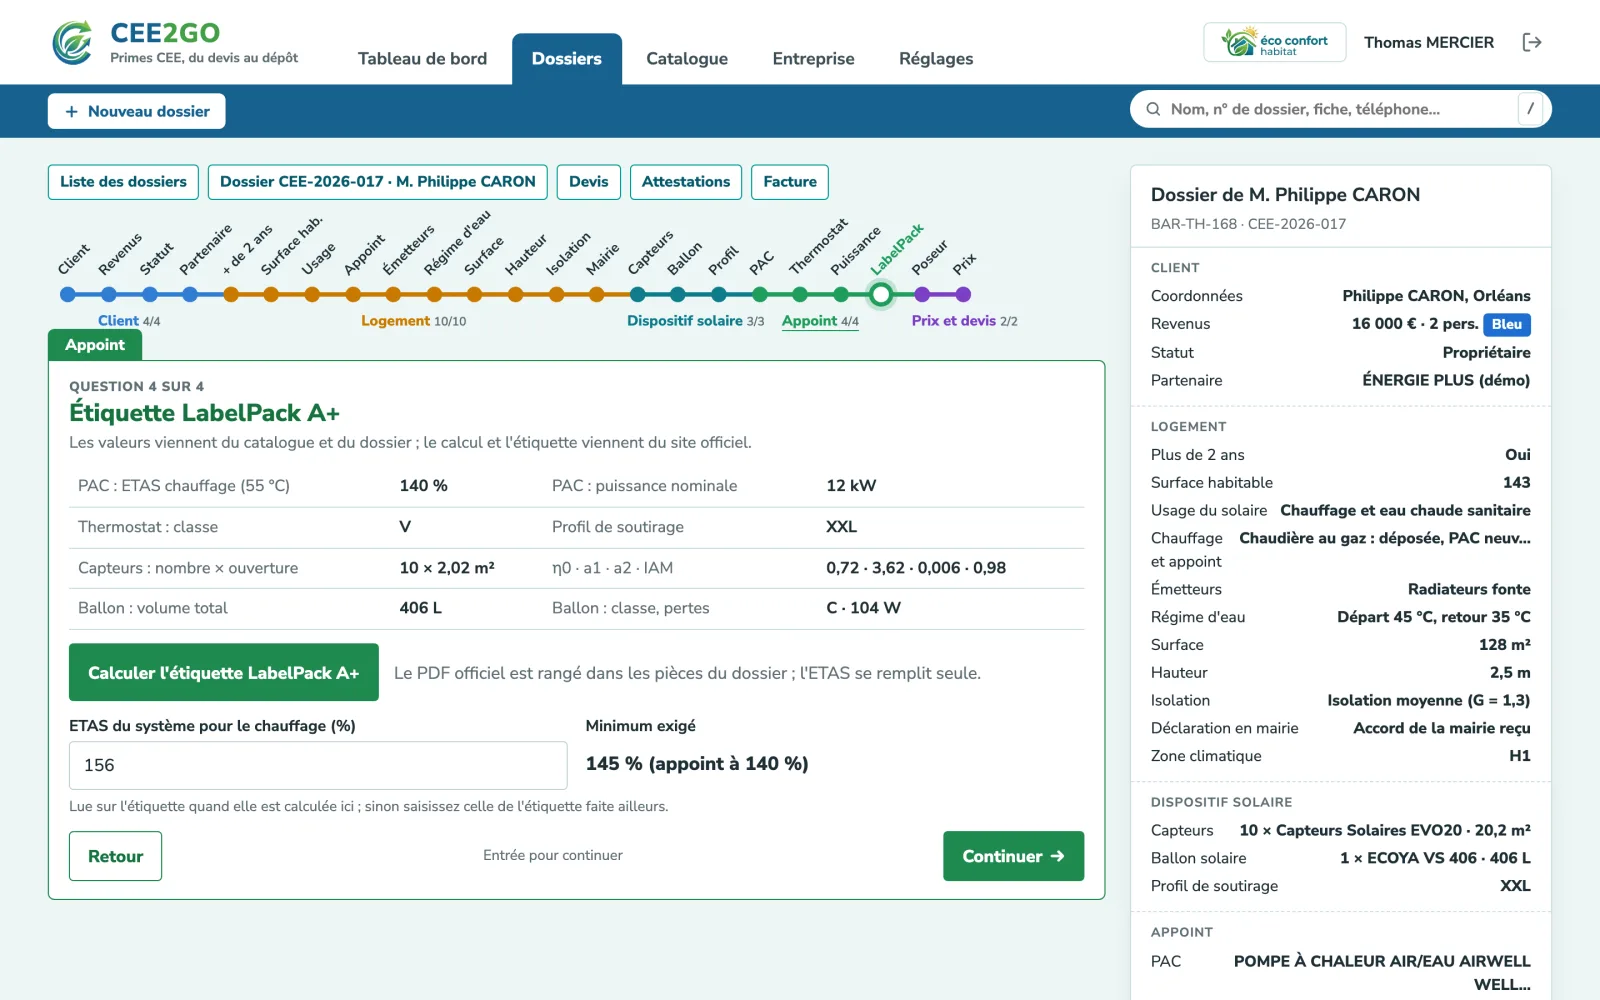Open the éco confort habitat badge
Screen dimensions: 1600x1000
pos(1275,42)
